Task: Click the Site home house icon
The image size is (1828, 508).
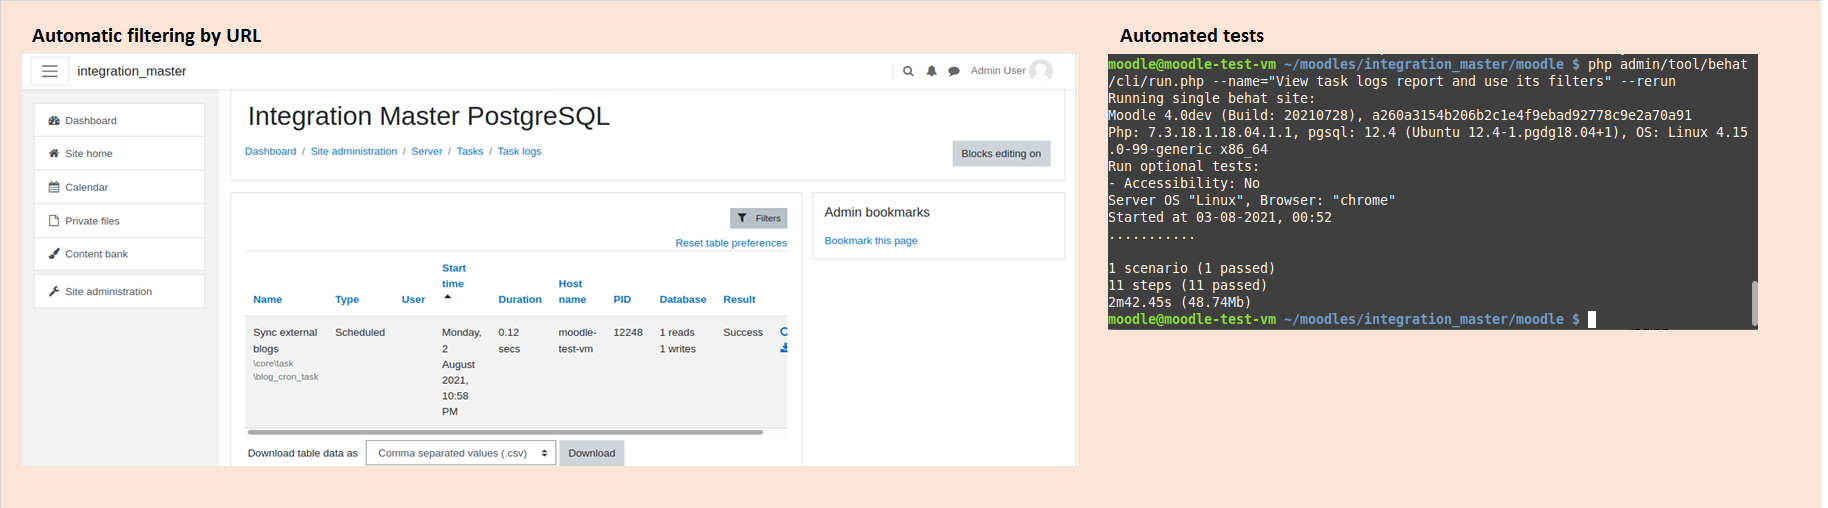Action: point(54,153)
